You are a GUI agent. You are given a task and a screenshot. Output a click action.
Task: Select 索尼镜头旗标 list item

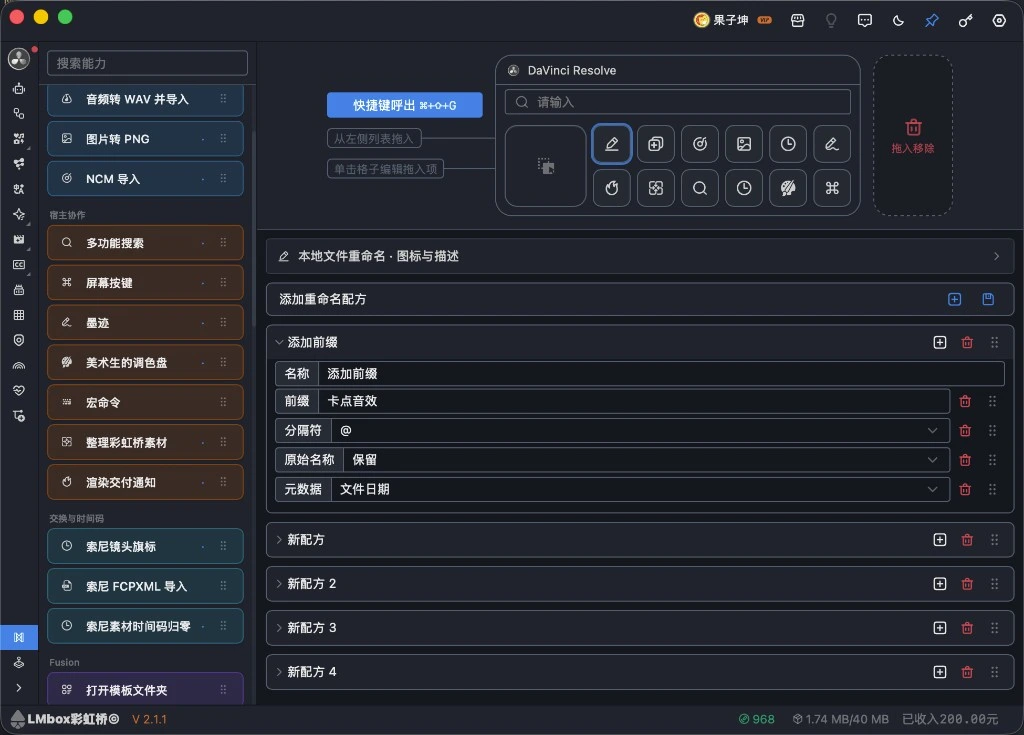(x=145, y=546)
